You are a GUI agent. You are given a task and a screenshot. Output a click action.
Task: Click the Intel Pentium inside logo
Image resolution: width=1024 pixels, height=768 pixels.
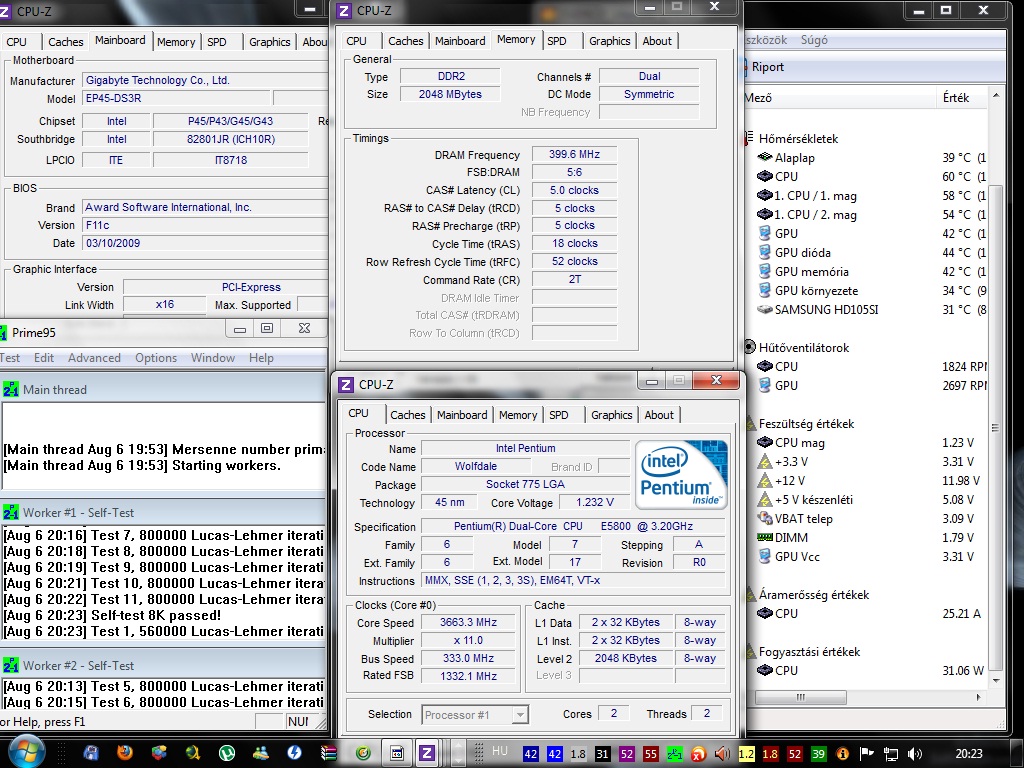684,474
